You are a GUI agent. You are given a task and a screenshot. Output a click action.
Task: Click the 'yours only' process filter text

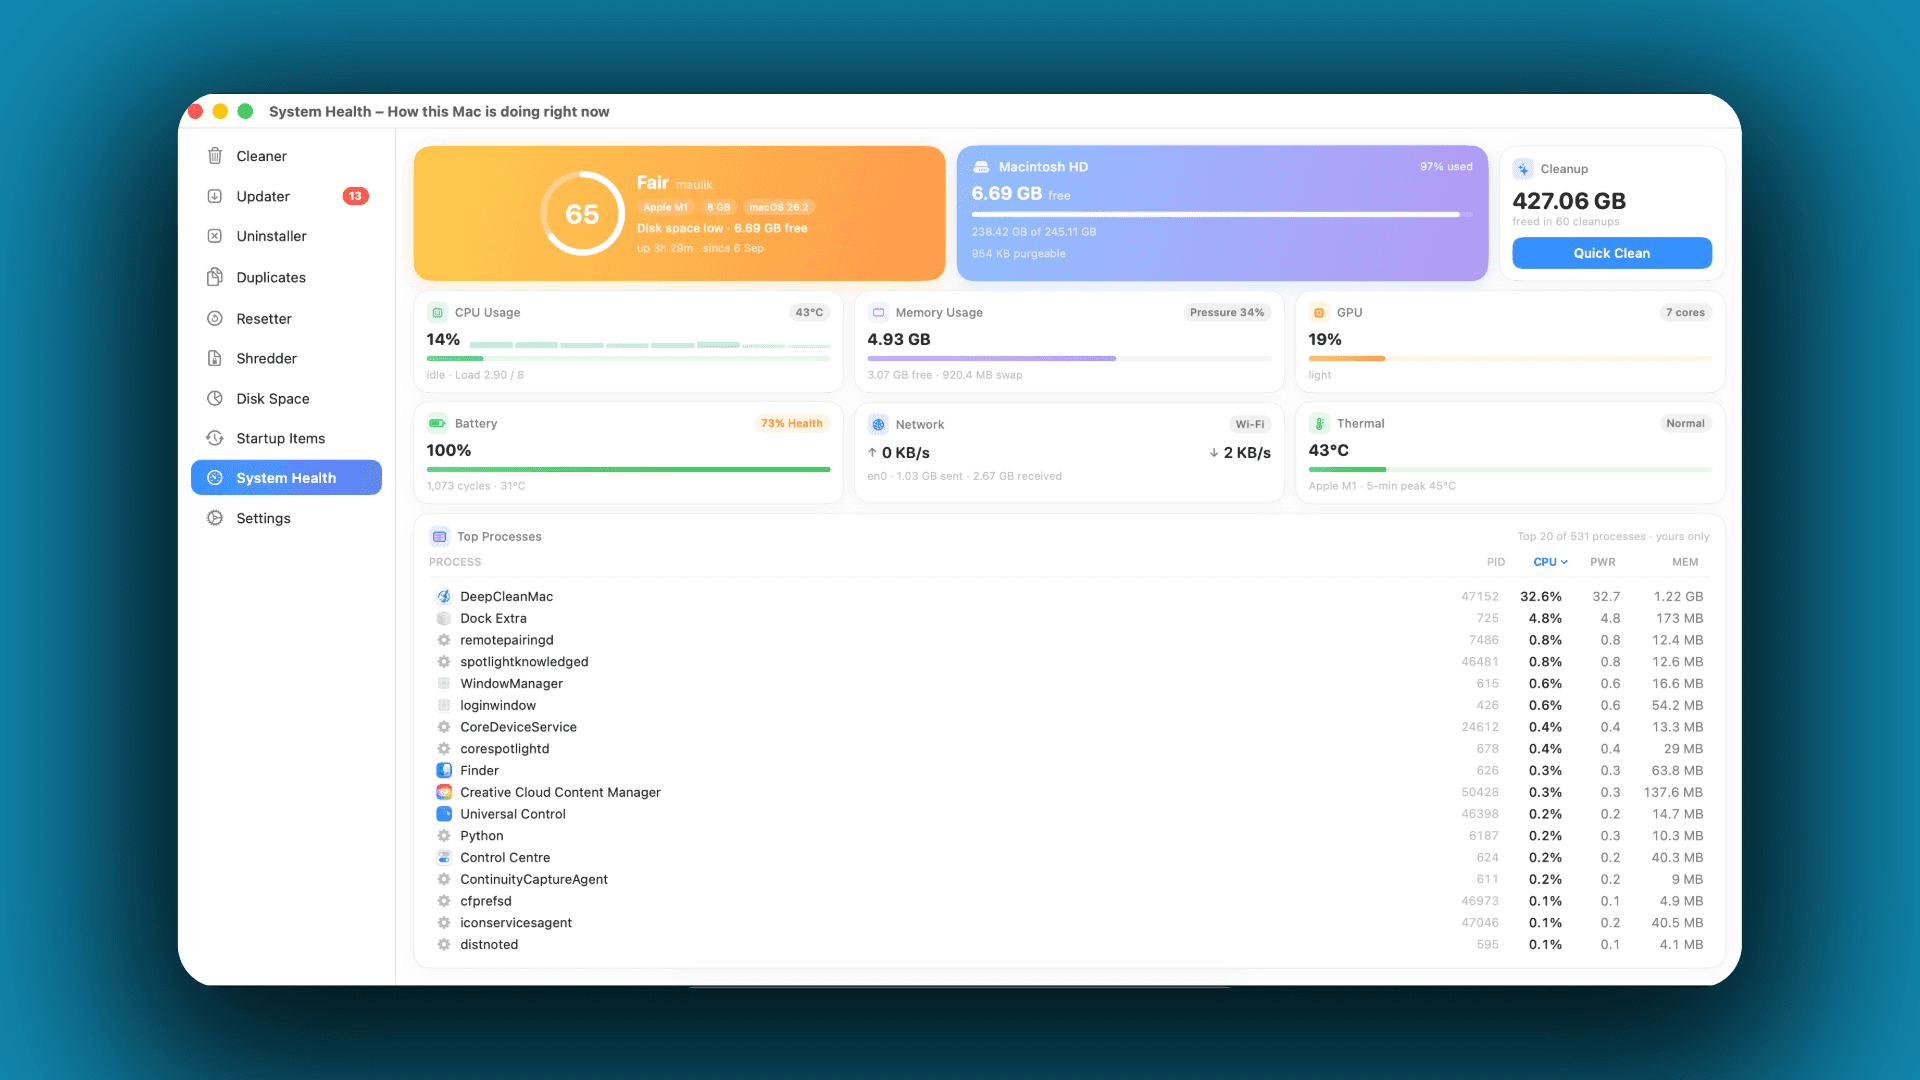point(1682,536)
